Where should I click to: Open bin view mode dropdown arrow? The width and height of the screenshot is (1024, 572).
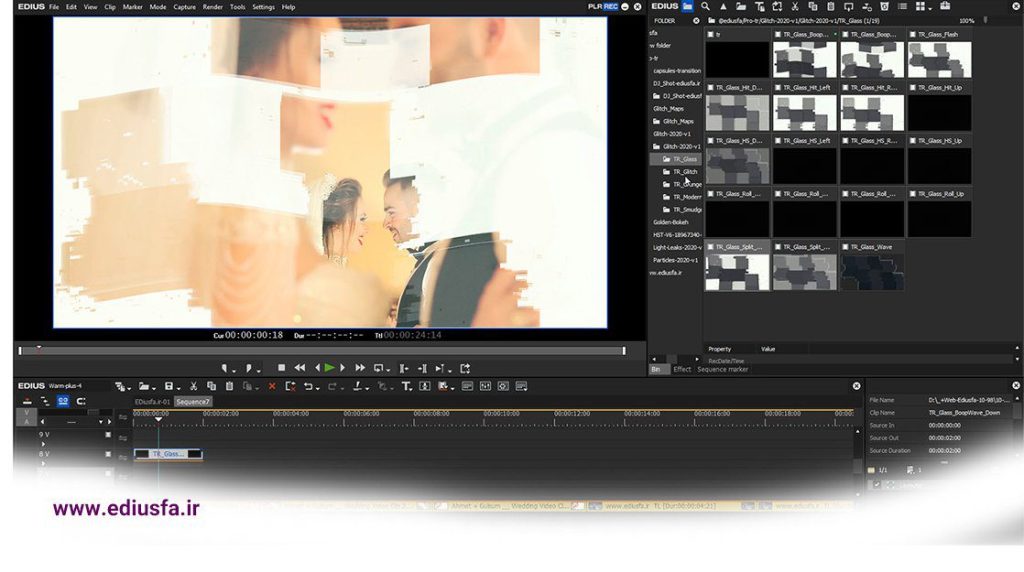pos(930,8)
